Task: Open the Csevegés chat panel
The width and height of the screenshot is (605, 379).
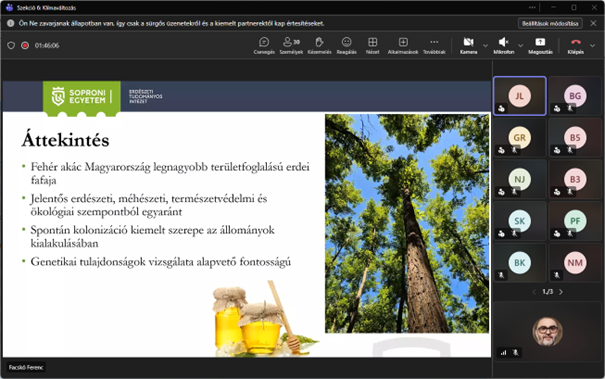Action: [264, 45]
